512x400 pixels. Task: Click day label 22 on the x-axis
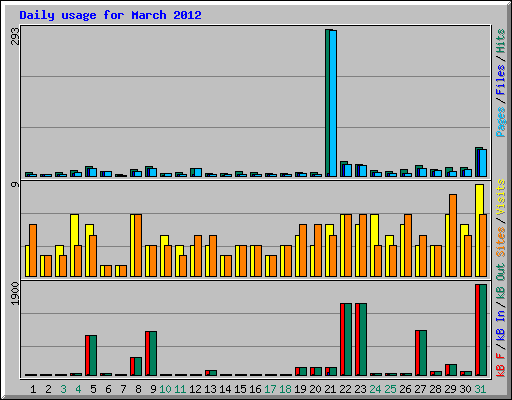coord(345,389)
